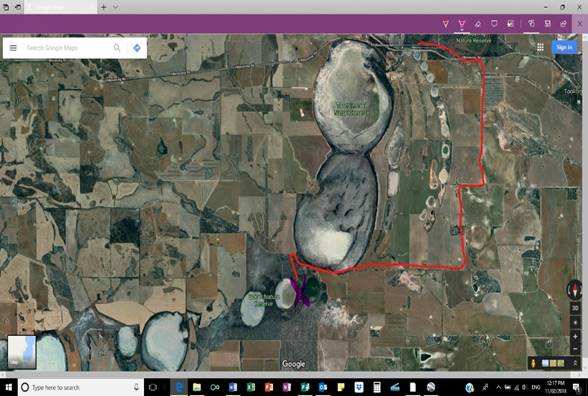Image resolution: width=588 pixels, height=396 pixels.
Task: Zoom in with the plus button
Action: 575,337
